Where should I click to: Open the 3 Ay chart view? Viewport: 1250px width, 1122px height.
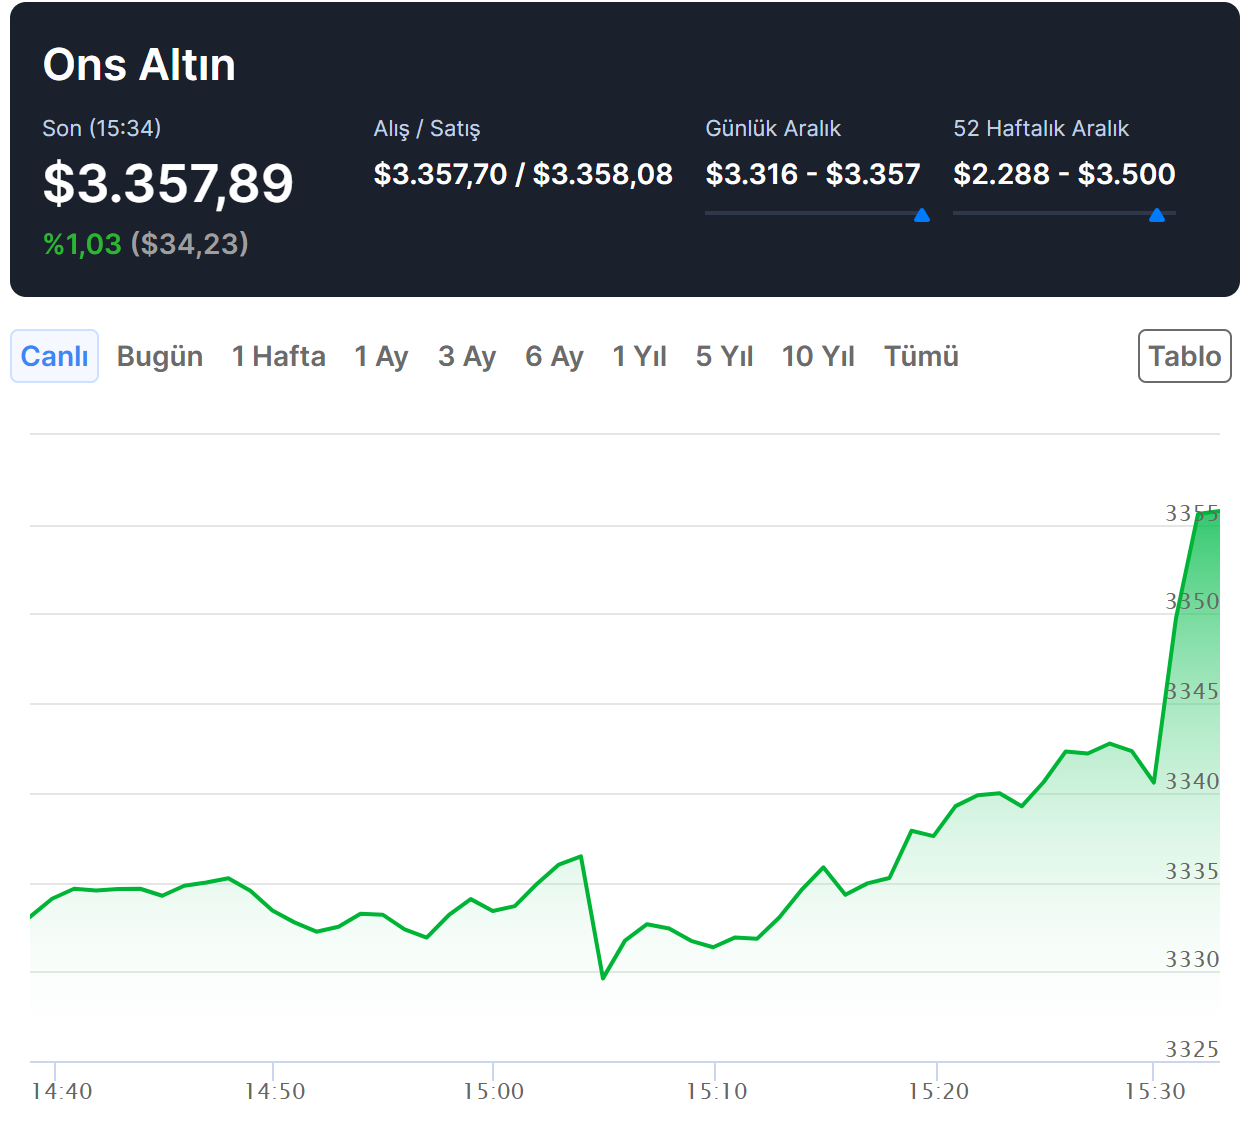467,356
